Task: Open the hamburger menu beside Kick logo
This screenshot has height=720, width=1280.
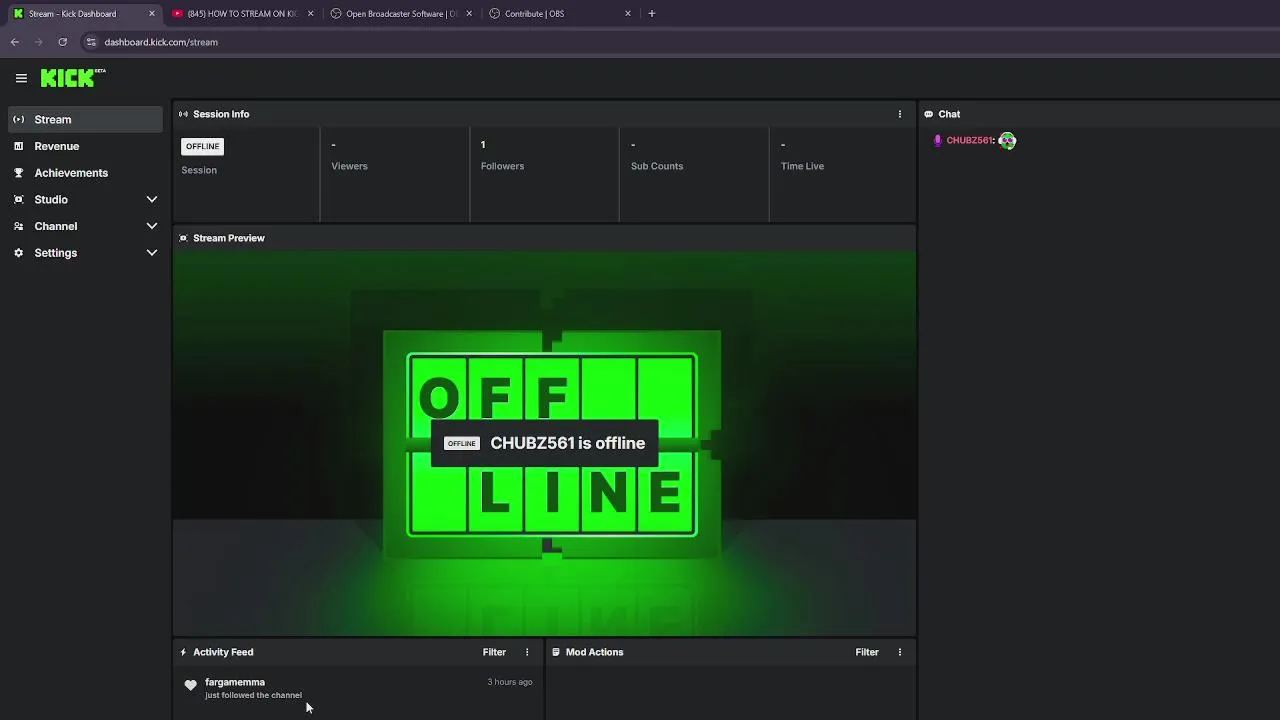Action: point(21,78)
